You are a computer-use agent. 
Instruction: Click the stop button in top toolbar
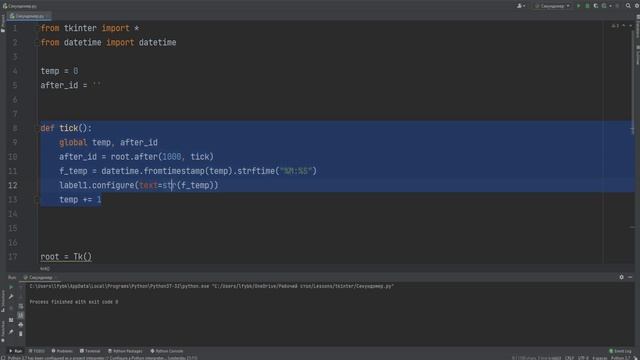tap(617, 6)
